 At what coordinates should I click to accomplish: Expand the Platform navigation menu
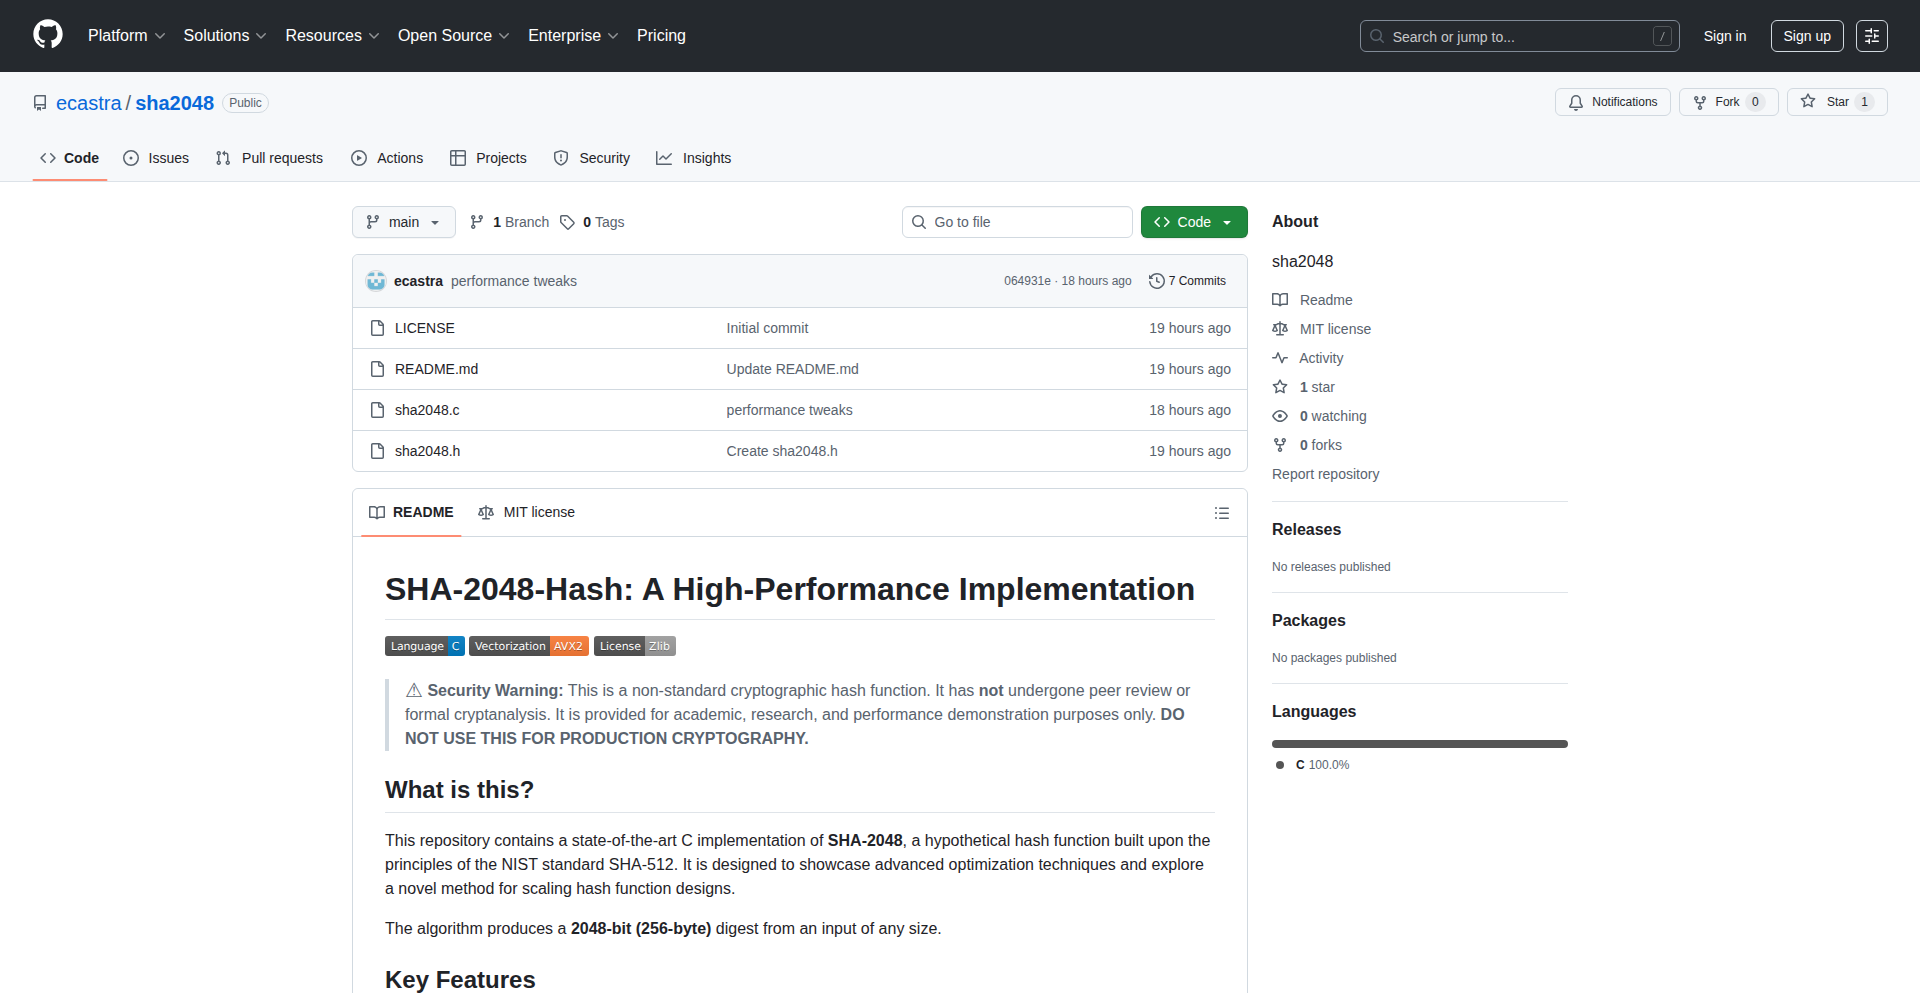coord(126,36)
